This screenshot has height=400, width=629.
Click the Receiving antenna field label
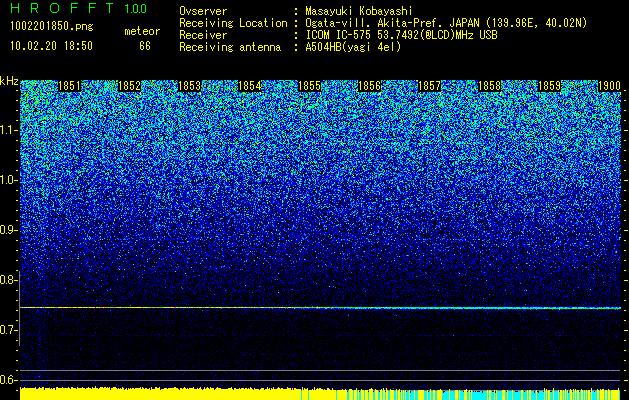point(230,47)
